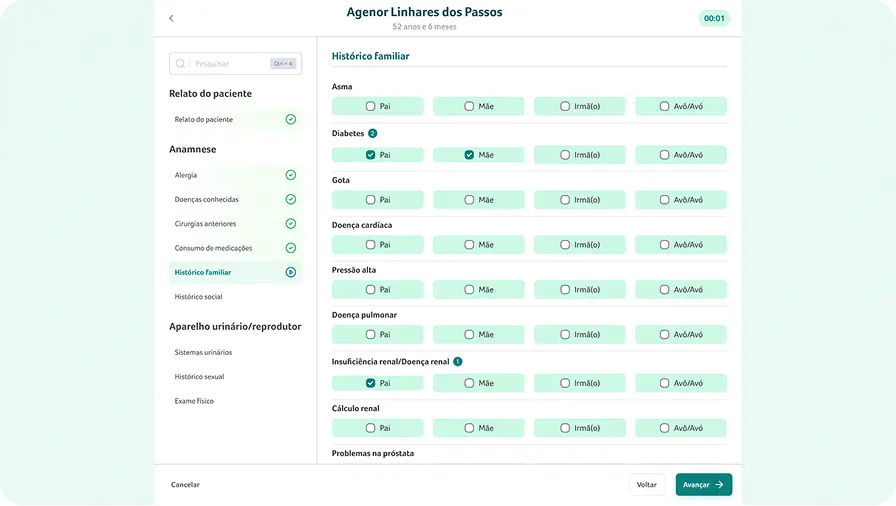The height and width of the screenshot is (506, 896).
Task: Click the checkmark icon next to Doenças conhecidas
Action: (290, 199)
